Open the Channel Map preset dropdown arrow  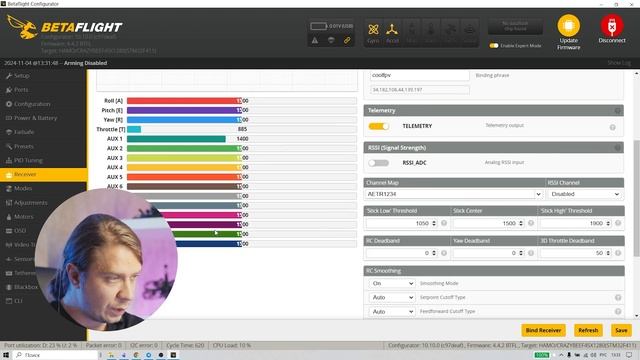tap(538, 194)
